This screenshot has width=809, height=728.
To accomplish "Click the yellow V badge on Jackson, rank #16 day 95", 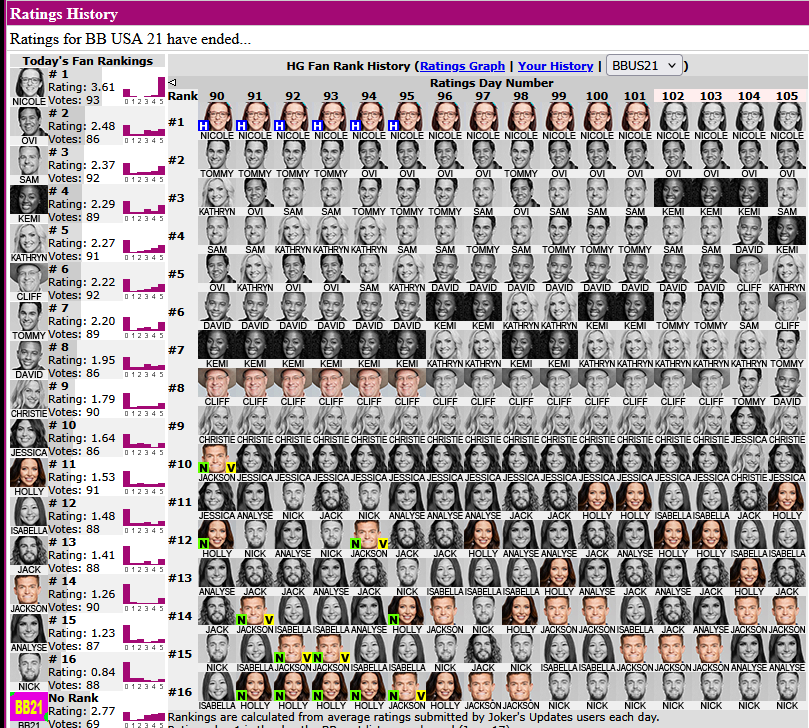I will 420,695.
